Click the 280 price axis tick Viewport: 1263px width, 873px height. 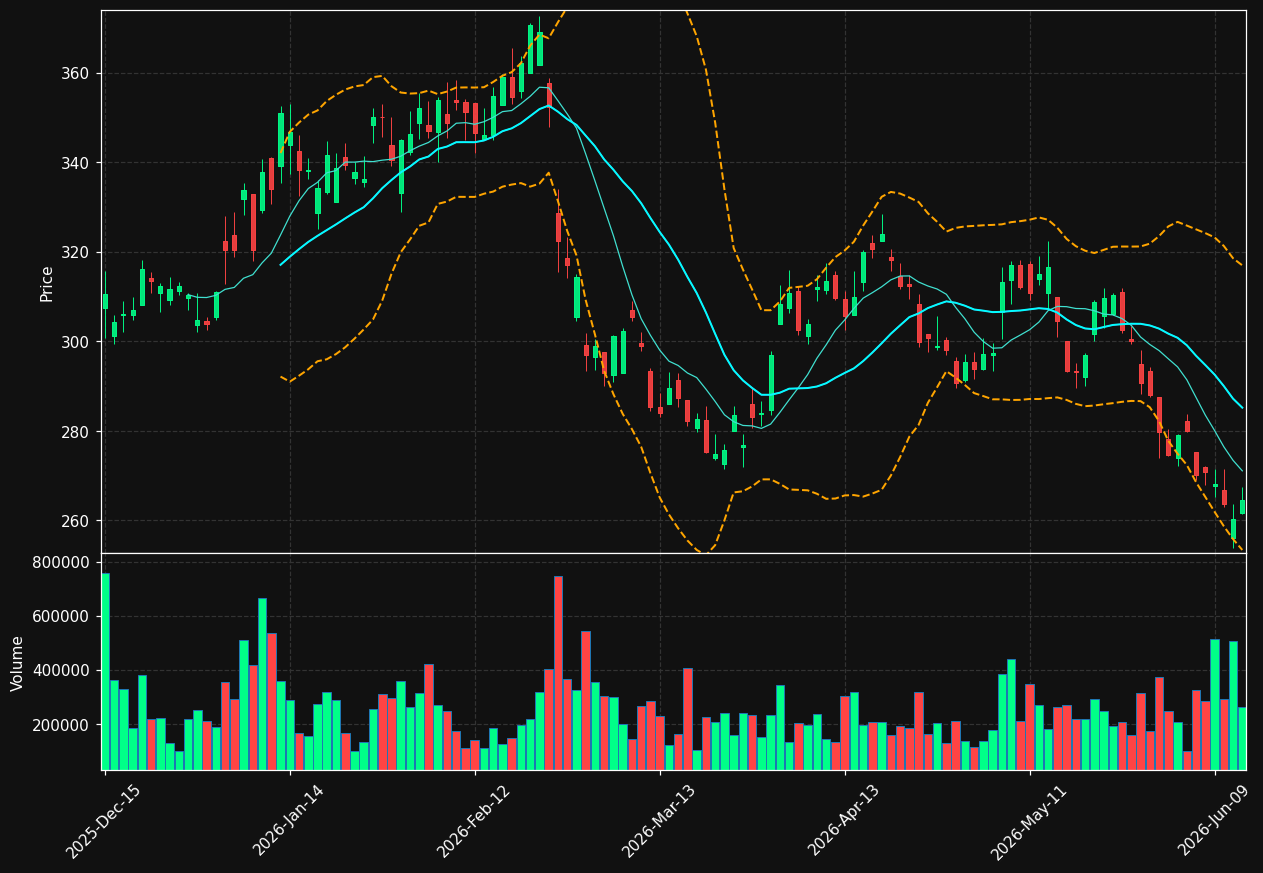76,432
